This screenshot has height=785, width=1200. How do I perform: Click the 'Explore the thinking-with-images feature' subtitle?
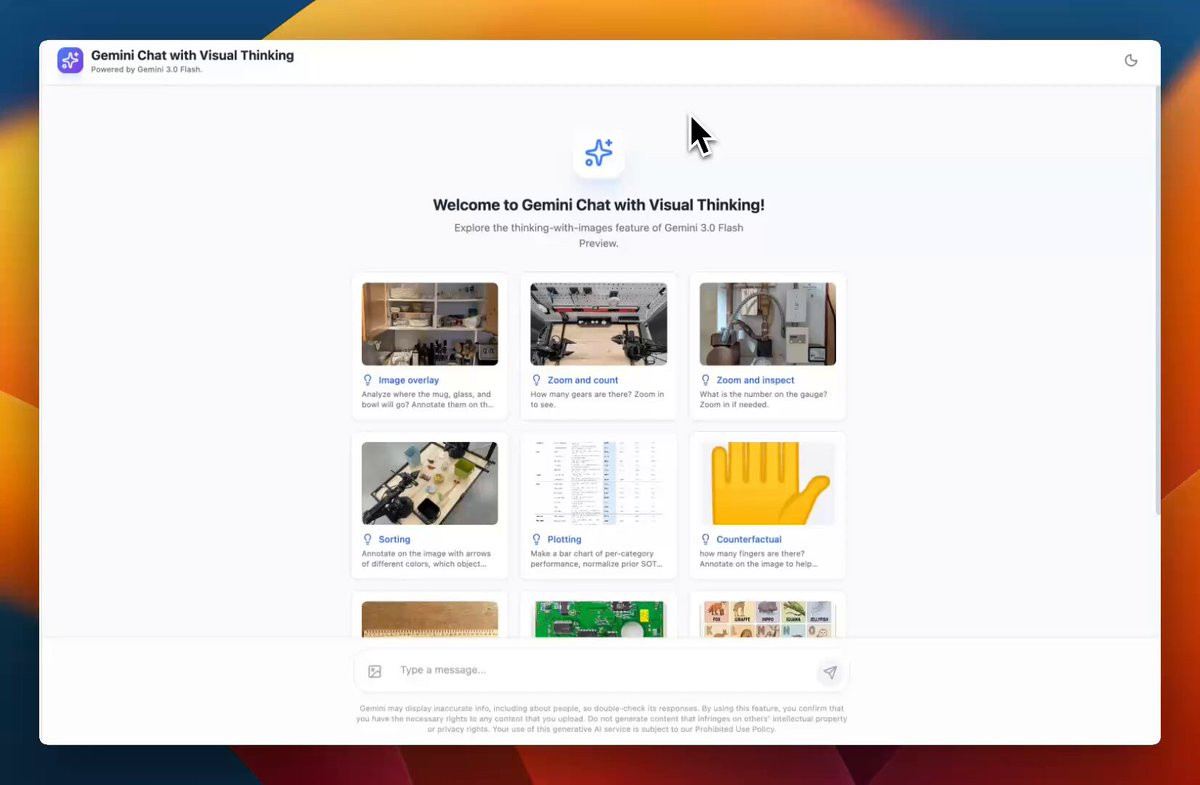pos(599,235)
